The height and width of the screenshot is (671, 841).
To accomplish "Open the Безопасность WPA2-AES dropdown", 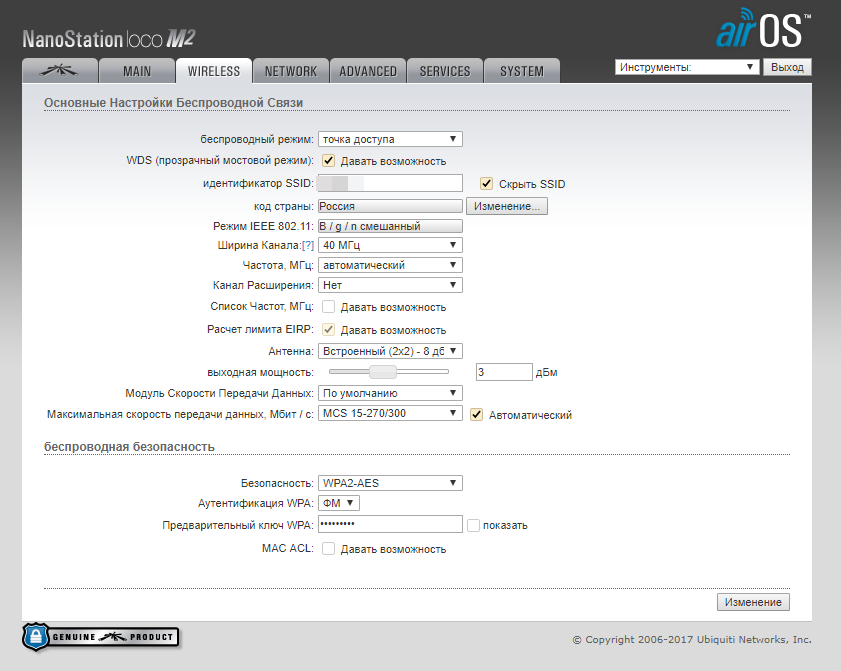I will 390,483.
